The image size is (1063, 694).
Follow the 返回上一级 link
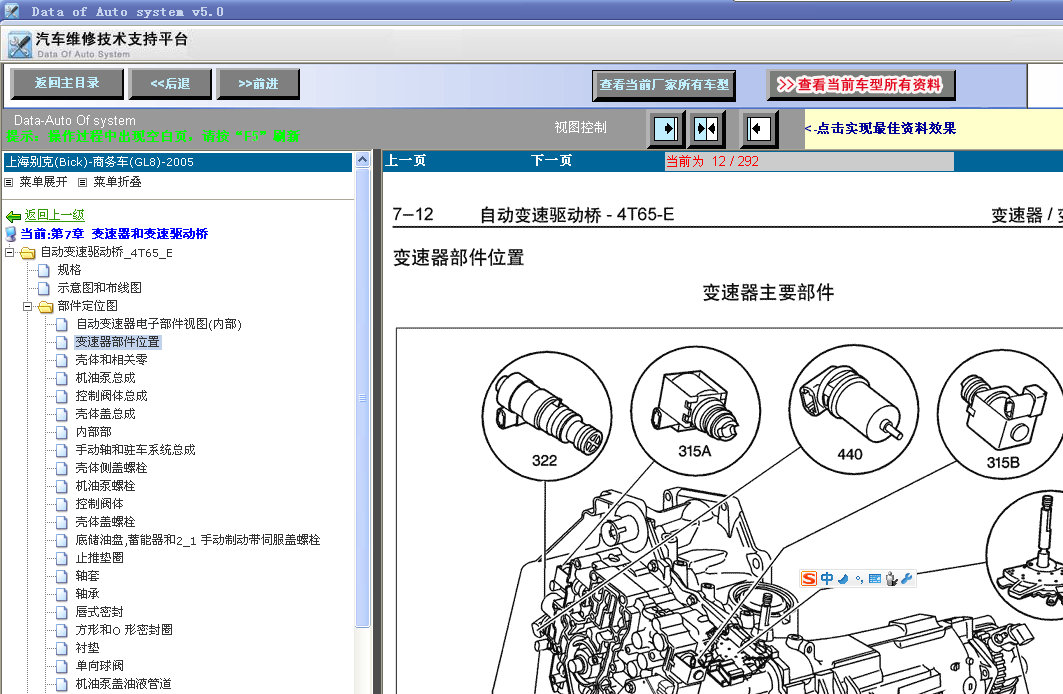tap(55, 215)
